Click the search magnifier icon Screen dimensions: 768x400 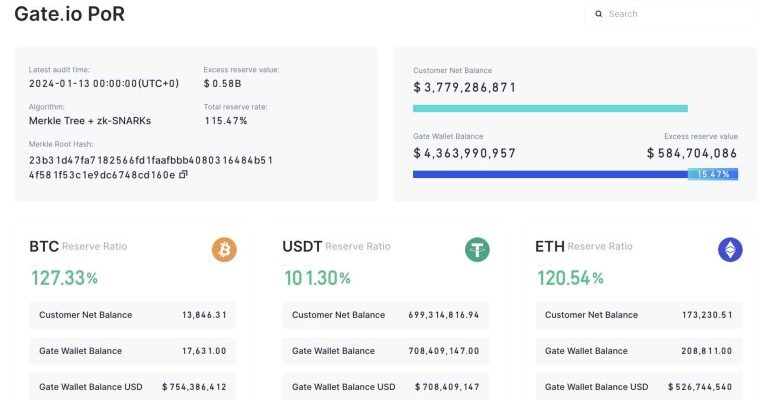pos(599,14)
